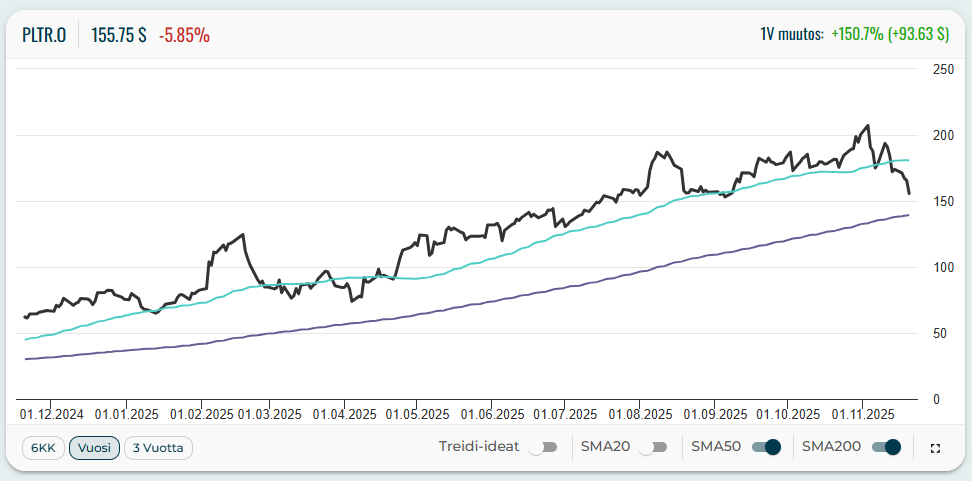
Task: Click the 01.11.2025 date label
Action: [x=863, y=413]
